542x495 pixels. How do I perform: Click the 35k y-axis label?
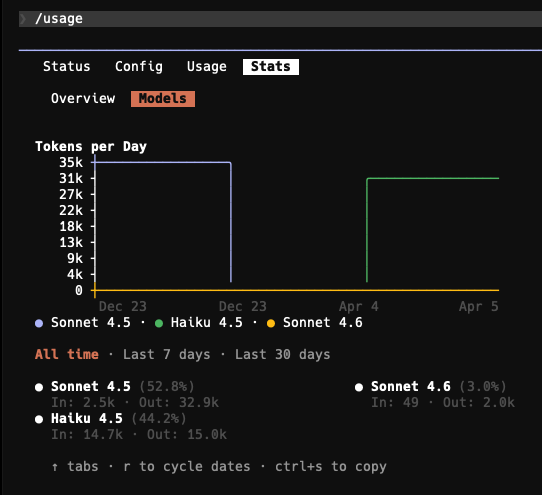point(71,162)
